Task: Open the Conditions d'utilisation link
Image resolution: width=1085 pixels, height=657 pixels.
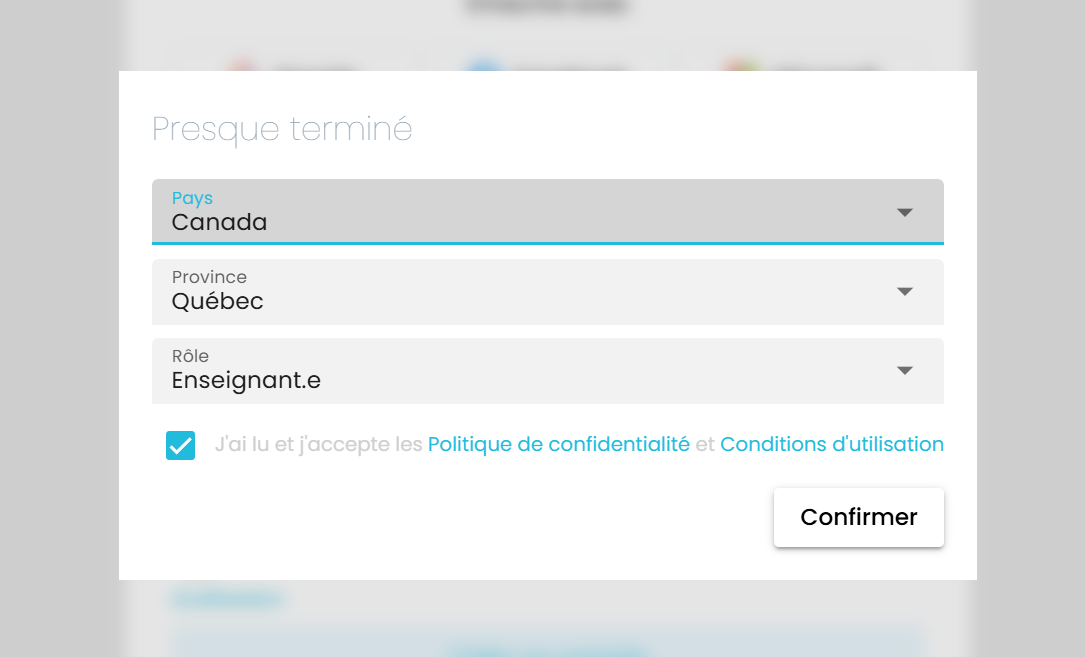Action: (831, 445)
